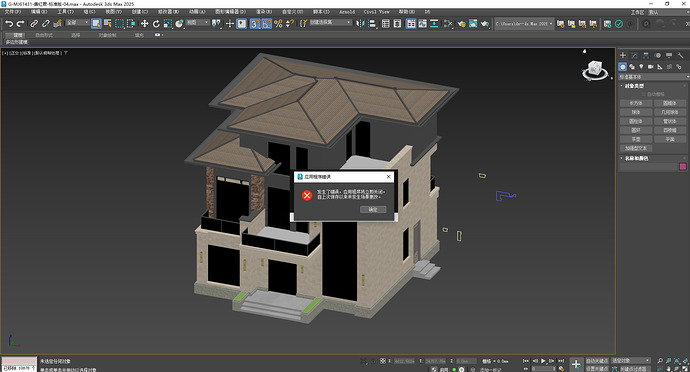Activate the Select Object tool
690x372 pixels.
tap(96, 24)
